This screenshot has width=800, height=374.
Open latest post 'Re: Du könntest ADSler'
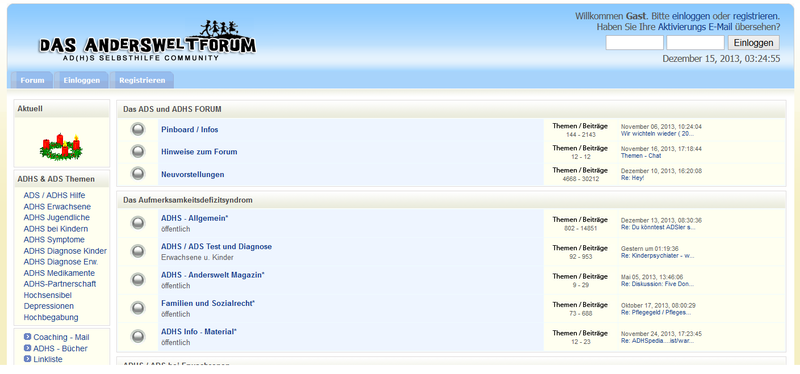[658, 227]
